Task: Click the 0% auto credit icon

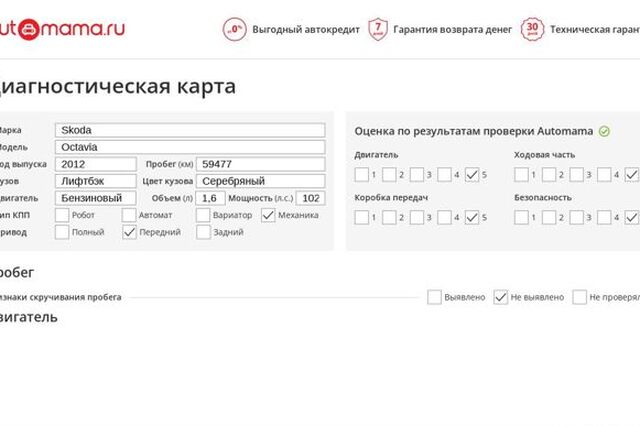Action: pyautogui.click(x=235, y=29)
